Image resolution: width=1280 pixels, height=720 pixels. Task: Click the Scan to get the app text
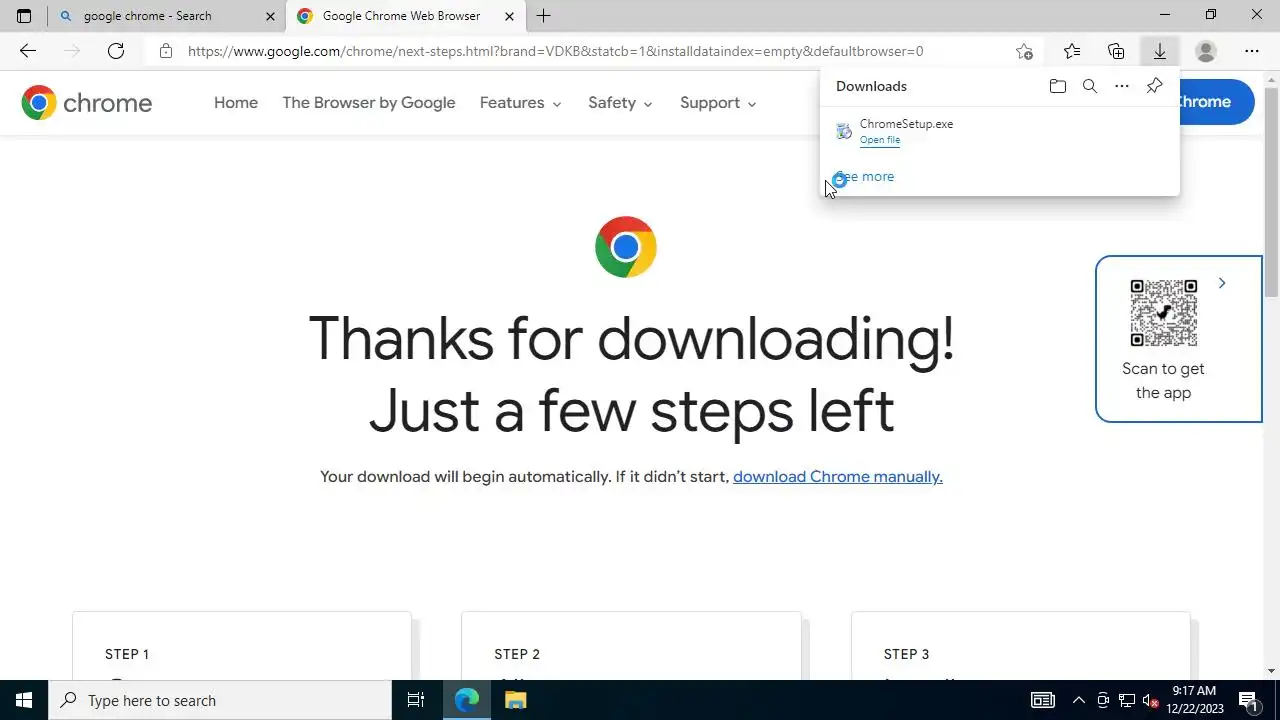tap(1163, 381)
